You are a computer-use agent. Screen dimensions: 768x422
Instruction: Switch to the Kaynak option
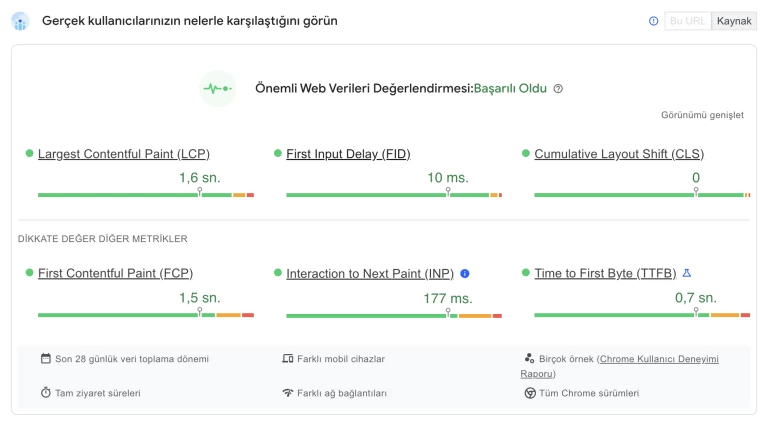[734, 21]
